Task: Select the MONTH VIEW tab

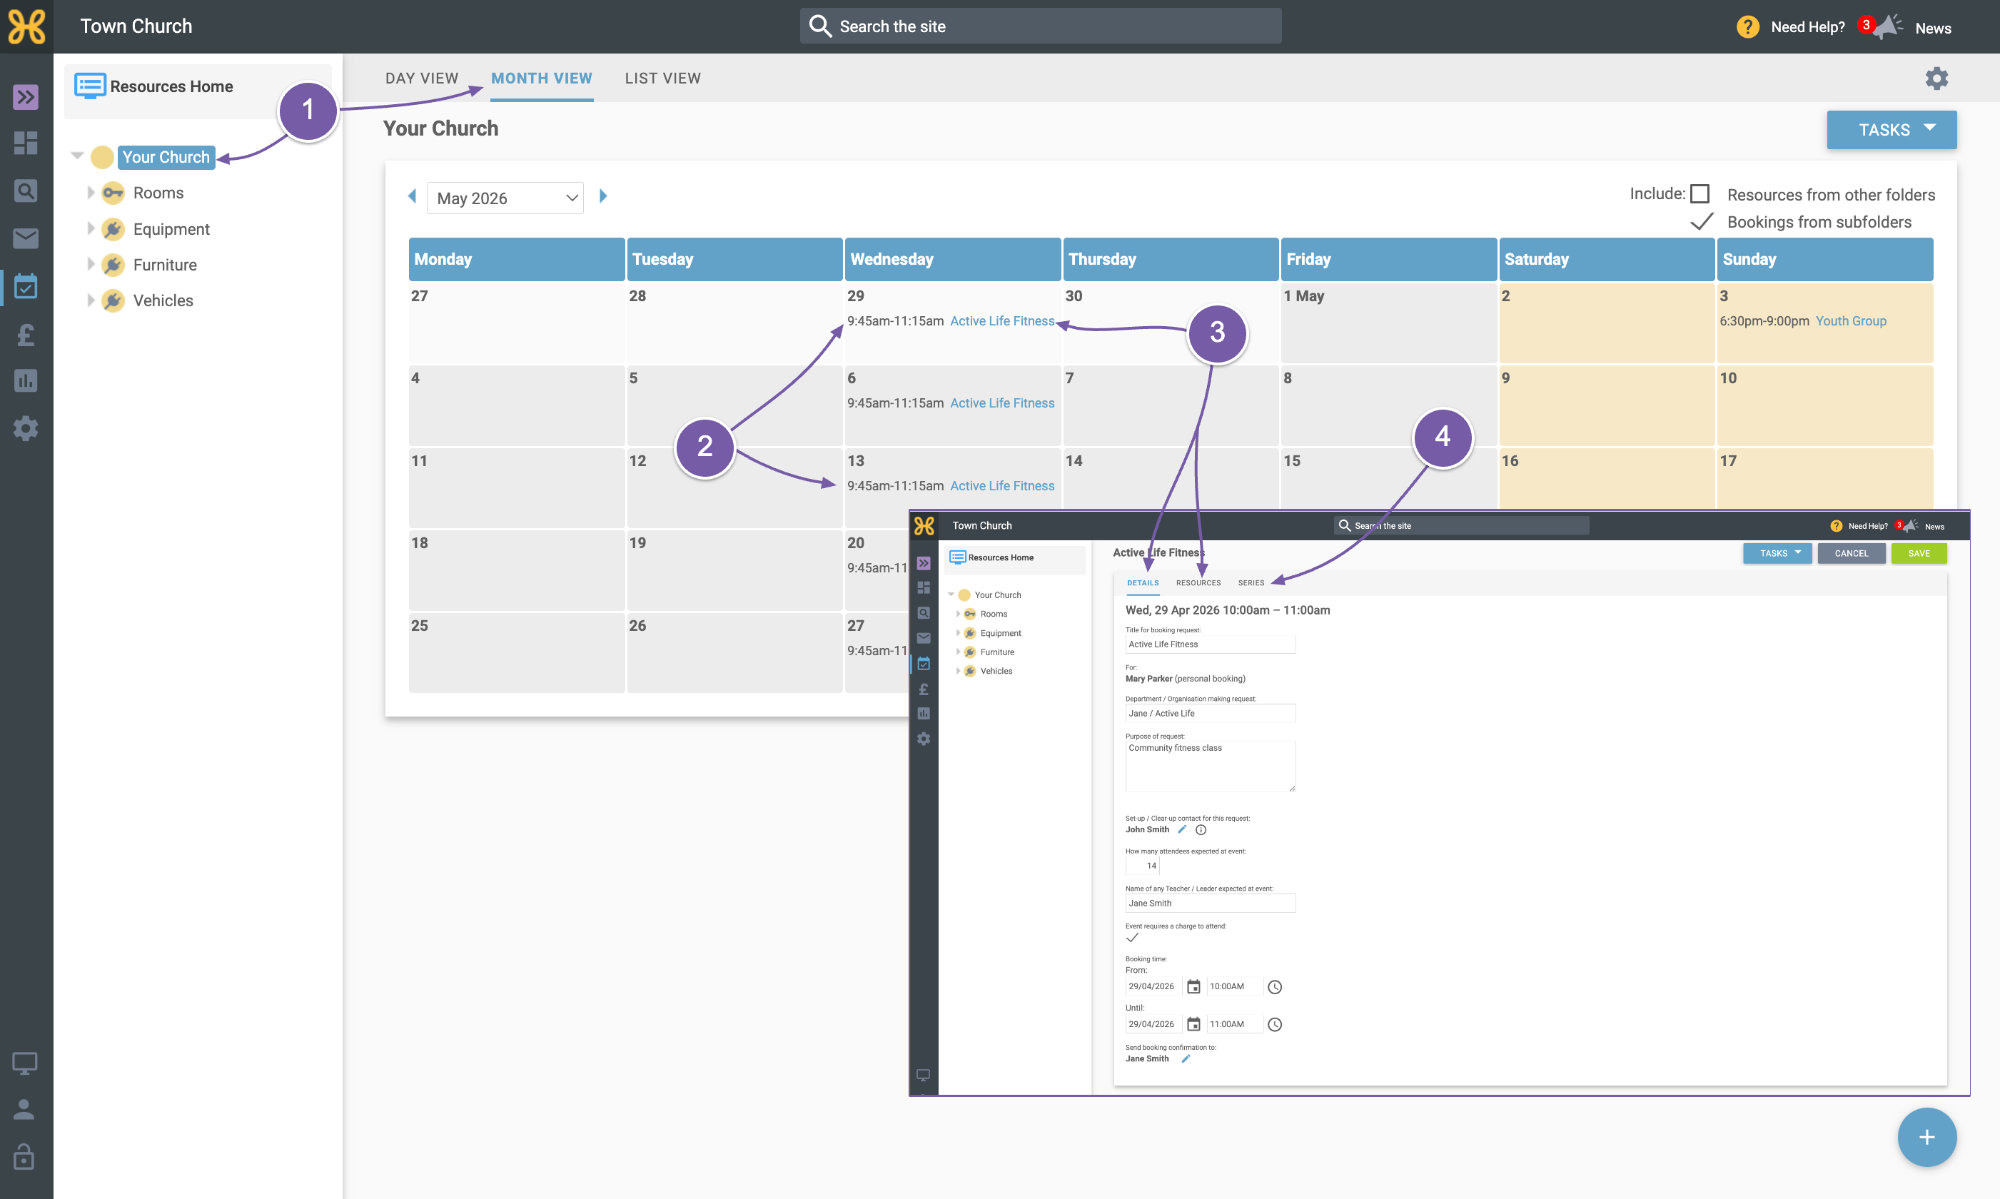Action: pyautogui.click(x=542, y=78)
